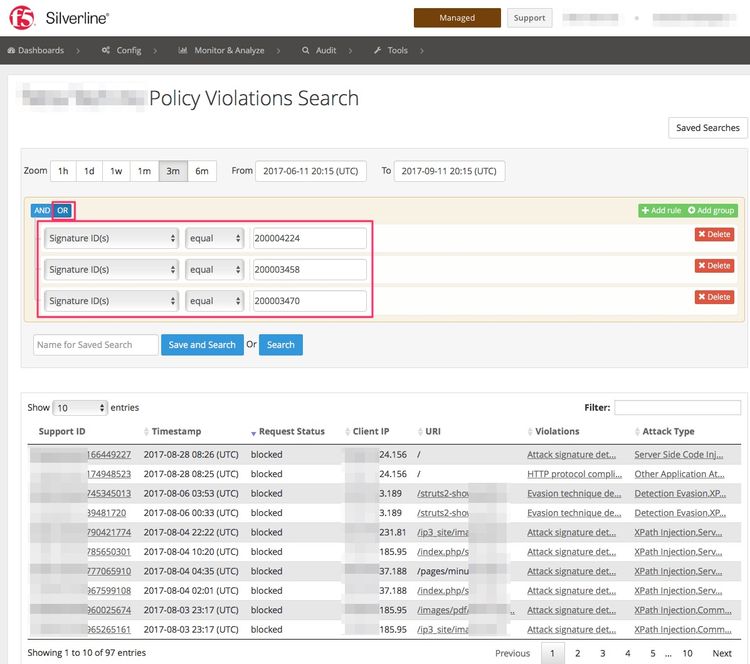The width and height of the screenshot is (750, 664).
Task: Open operator dropdown for rule 200003458
Action: pyautogui.click(x=215, y=270)
